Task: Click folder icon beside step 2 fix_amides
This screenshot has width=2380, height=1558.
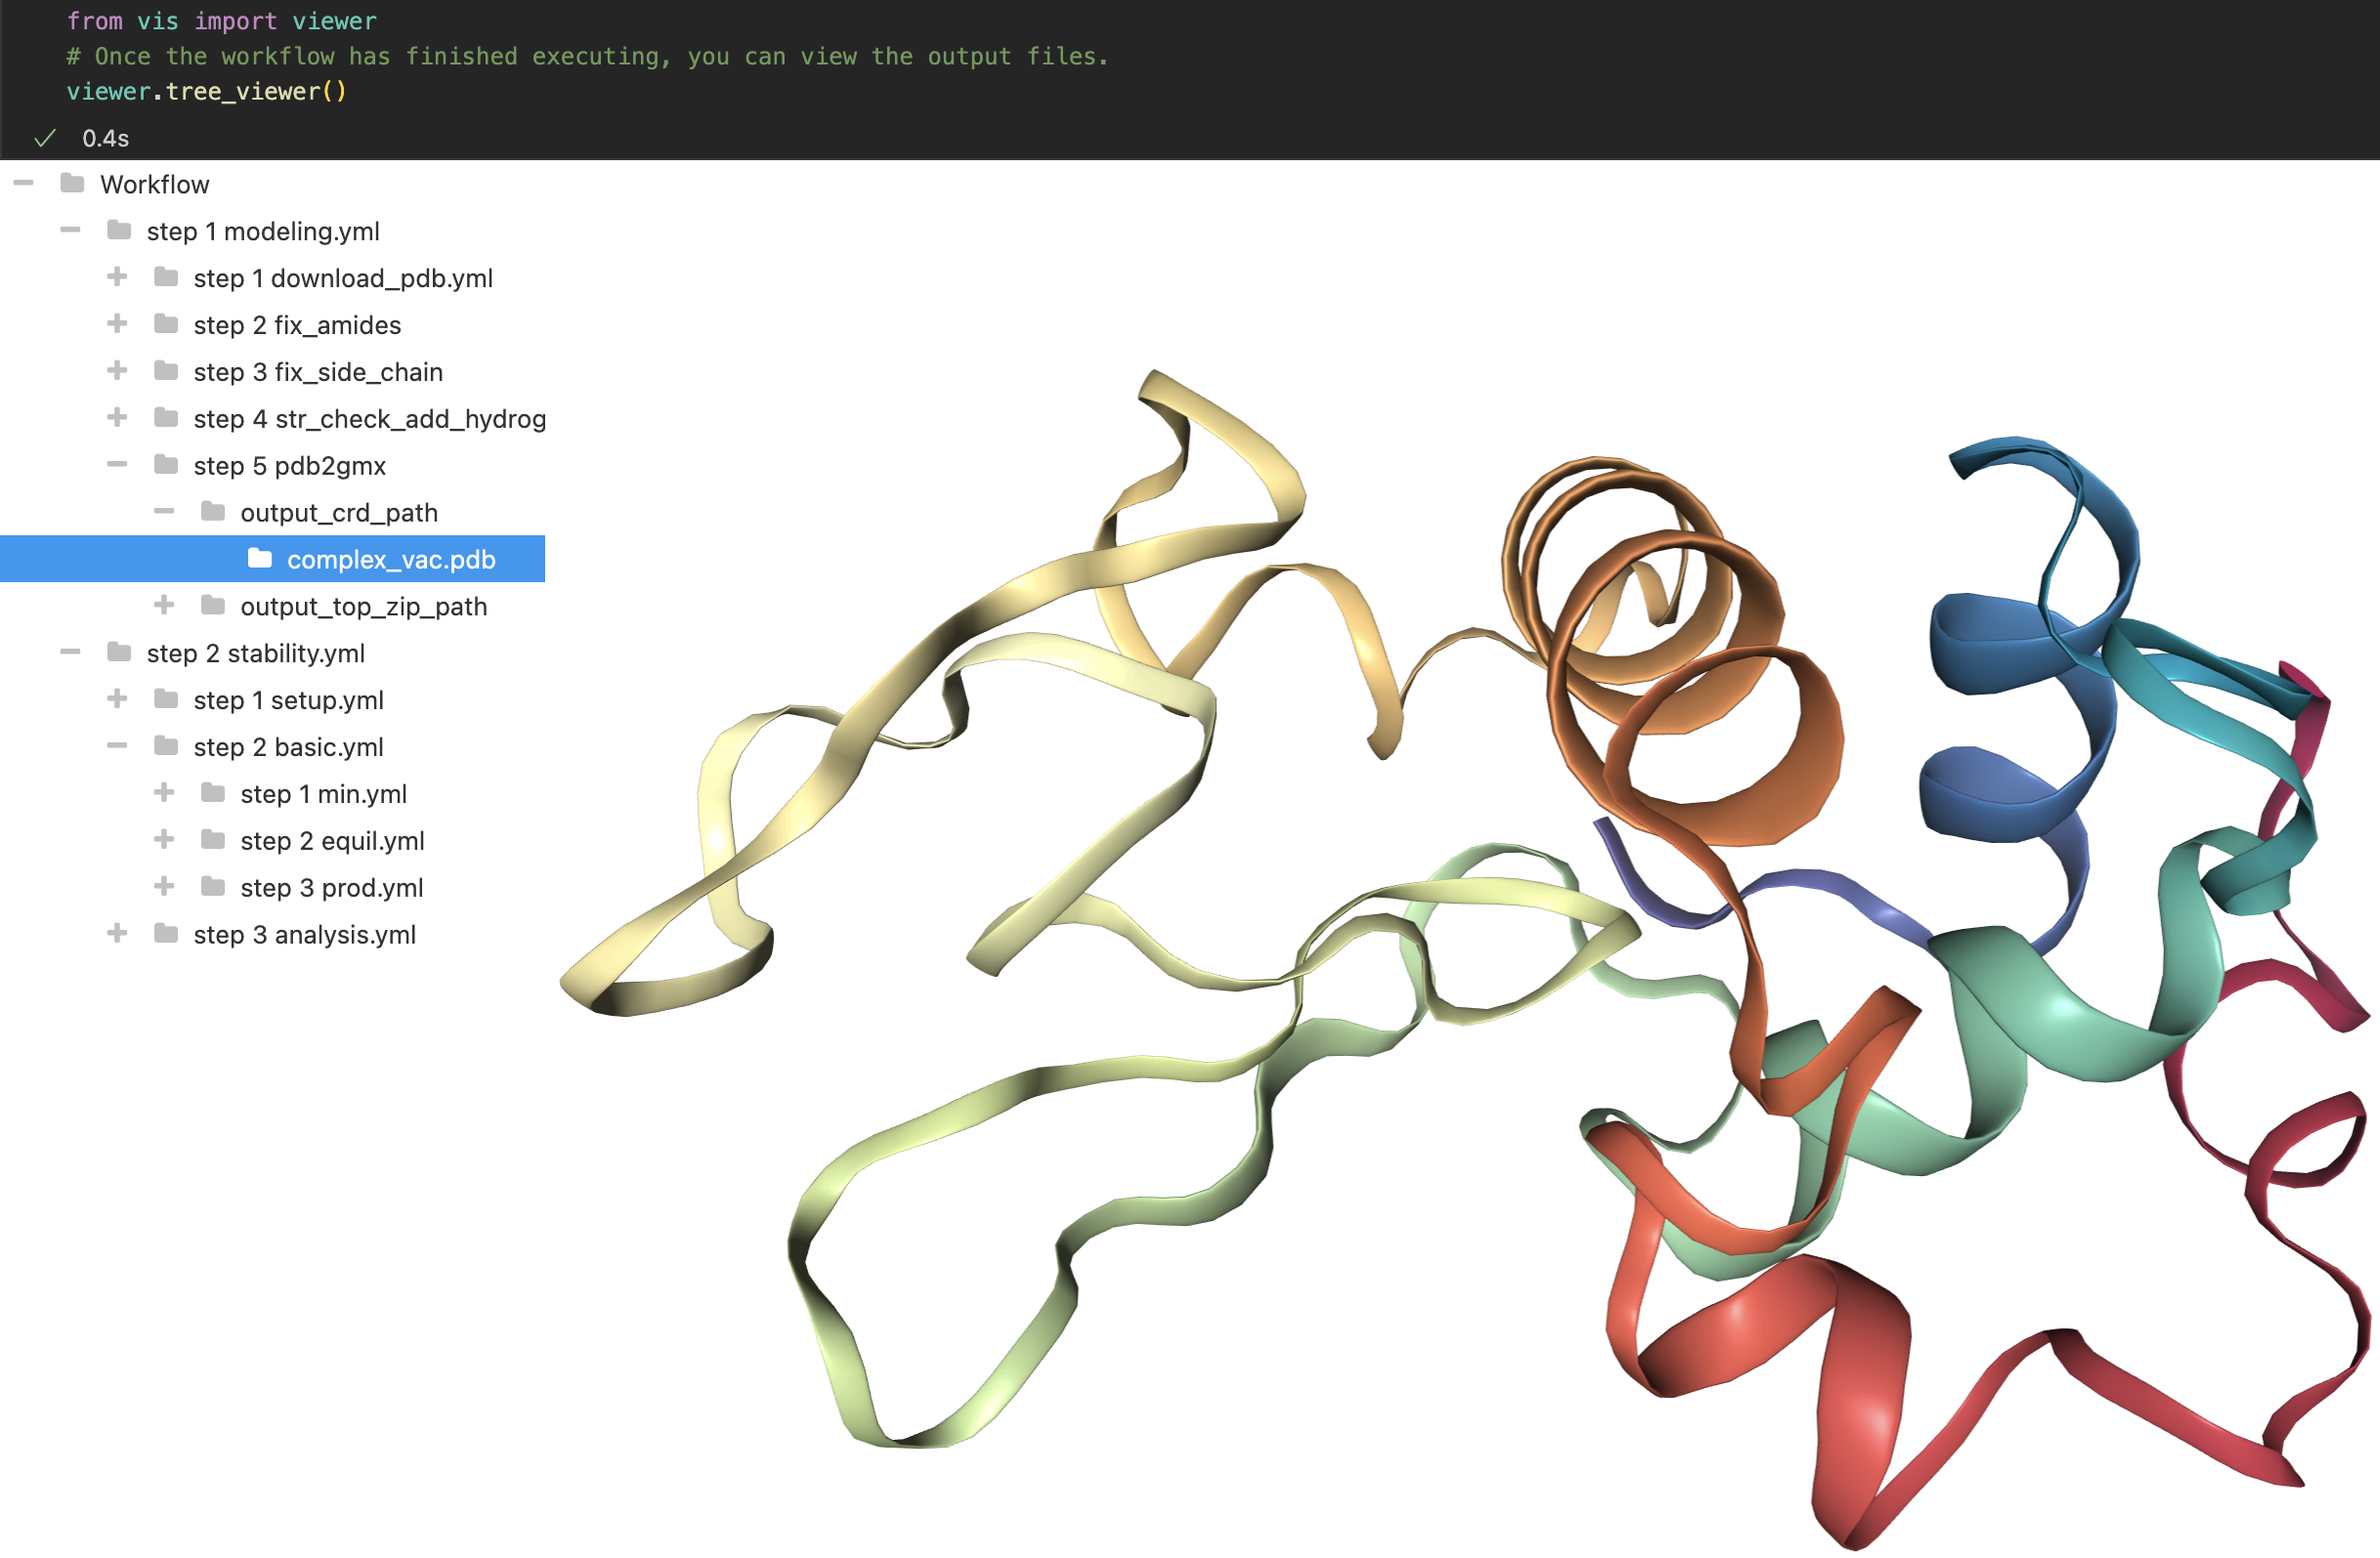Action: pos(166,324)
